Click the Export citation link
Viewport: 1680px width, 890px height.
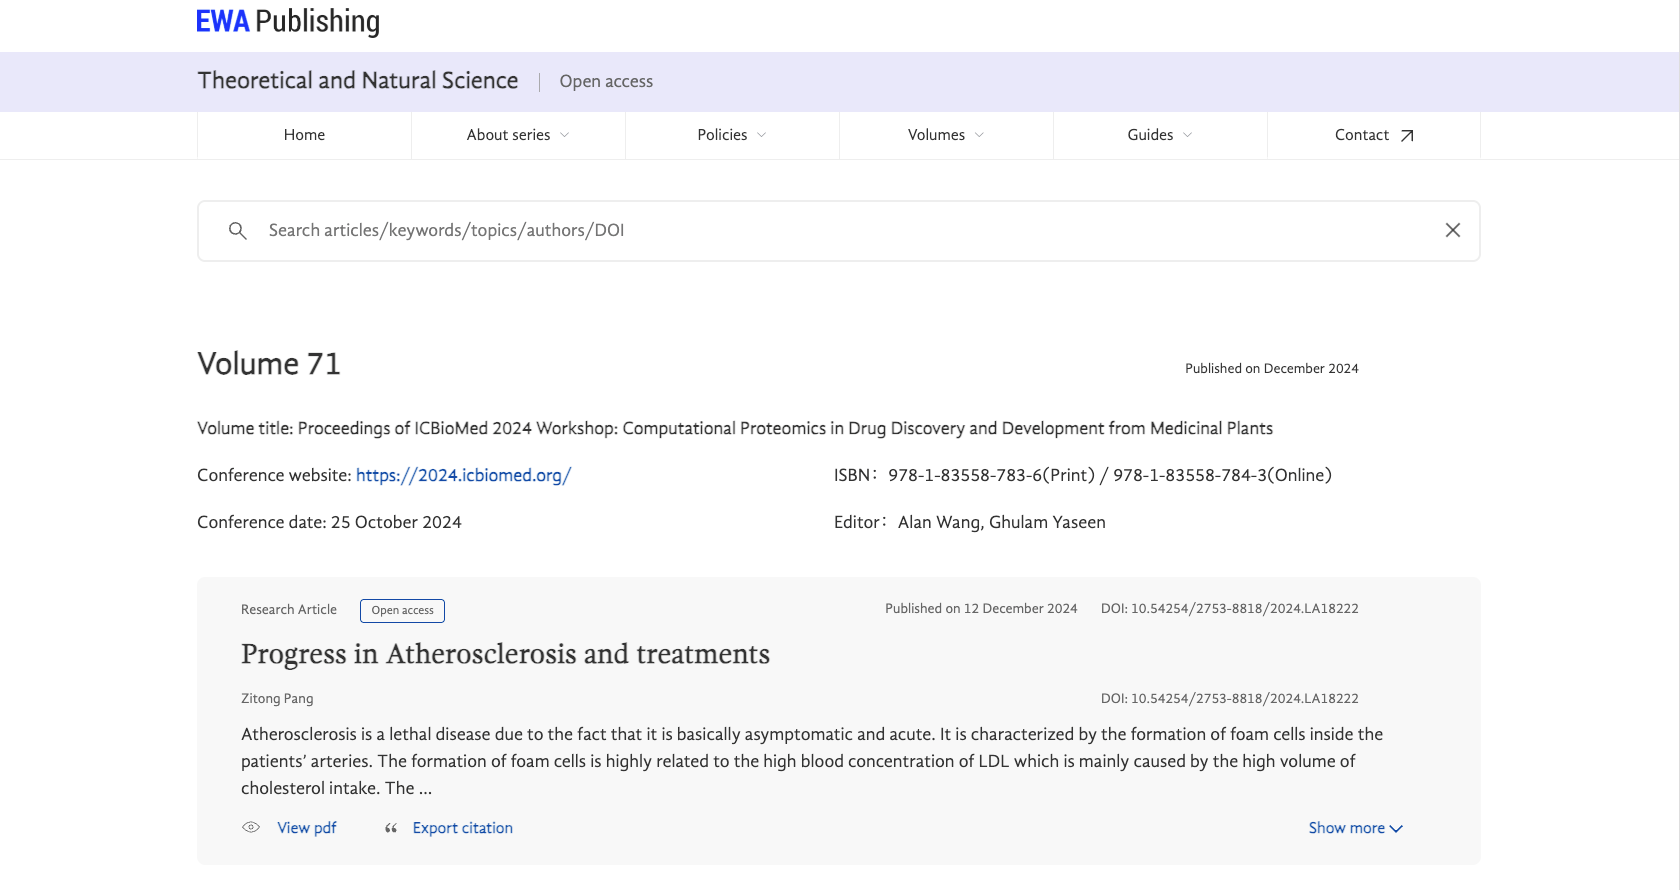point(463,828)
